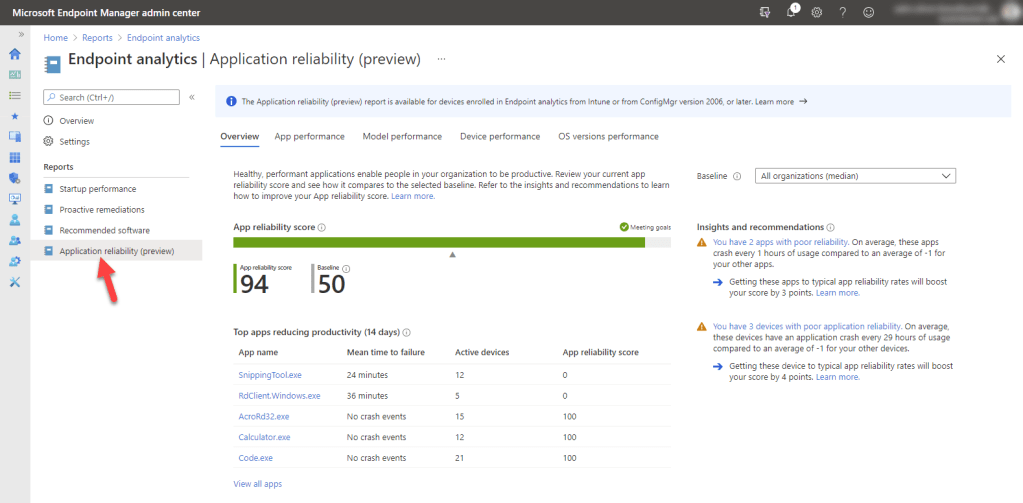Click info icon beside Baseline dropdown label
1023x503 pixels.
(x=737, y=176)
